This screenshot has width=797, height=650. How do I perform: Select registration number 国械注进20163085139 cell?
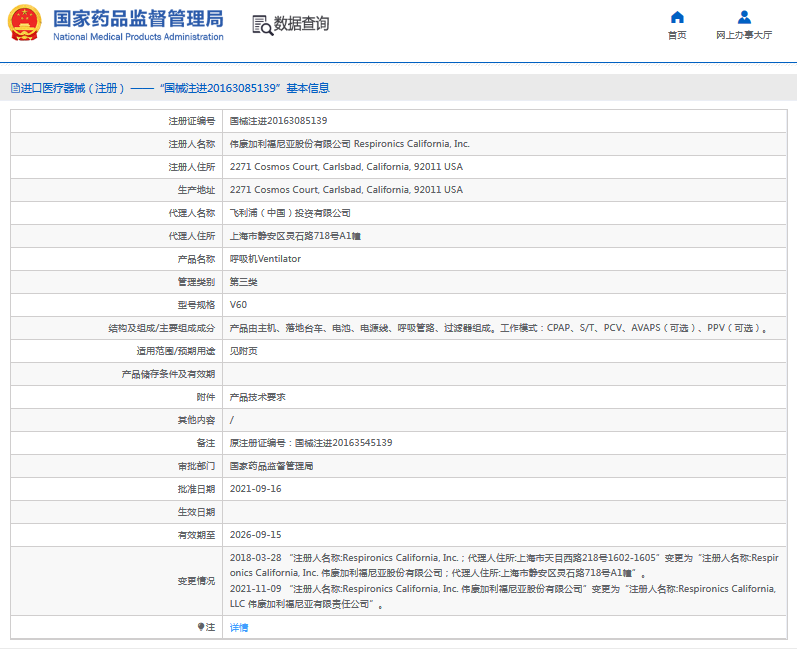279,121
